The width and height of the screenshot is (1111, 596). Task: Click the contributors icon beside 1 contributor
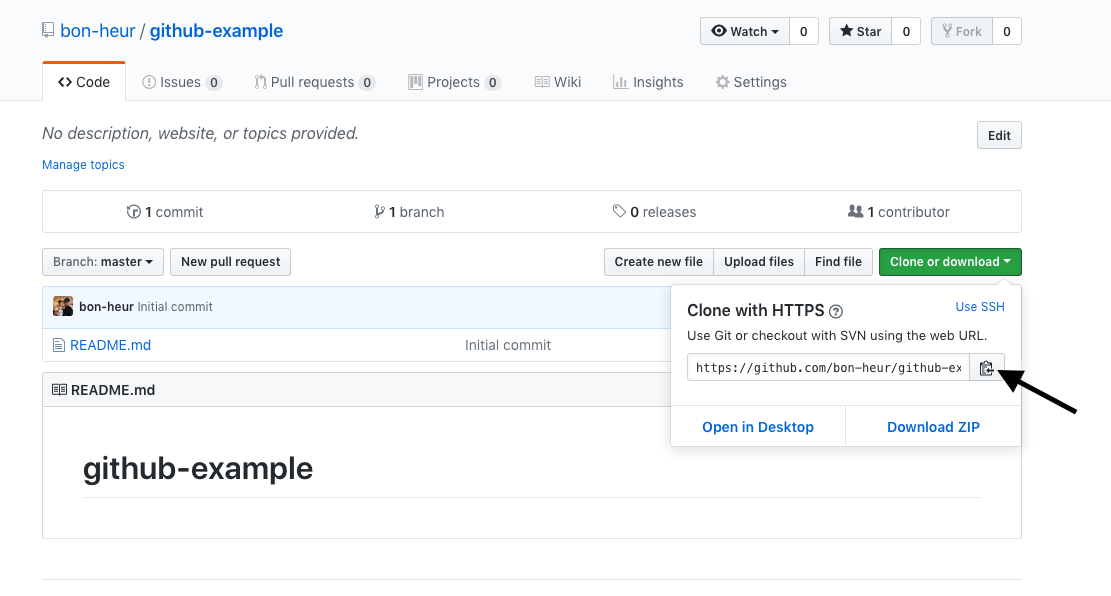coord(856,211)
